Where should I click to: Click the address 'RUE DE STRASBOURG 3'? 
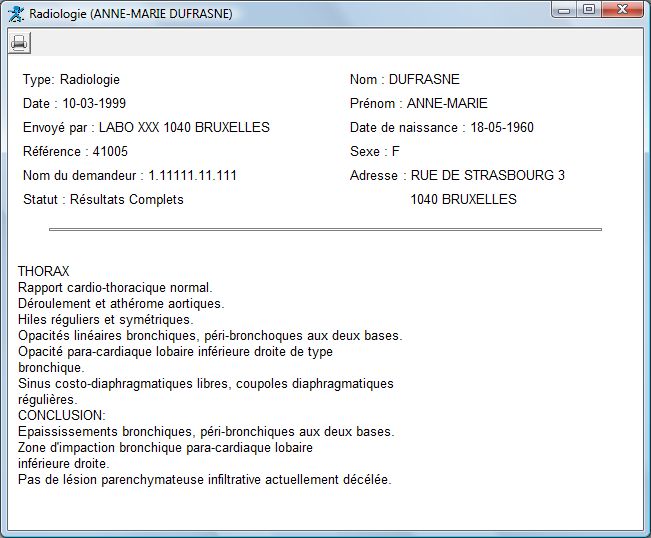488,175
